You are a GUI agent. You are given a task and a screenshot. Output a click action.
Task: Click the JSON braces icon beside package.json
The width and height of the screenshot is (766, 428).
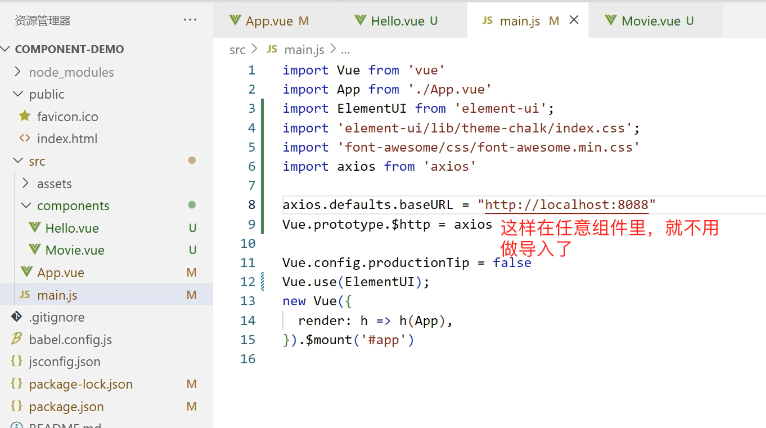17,407
